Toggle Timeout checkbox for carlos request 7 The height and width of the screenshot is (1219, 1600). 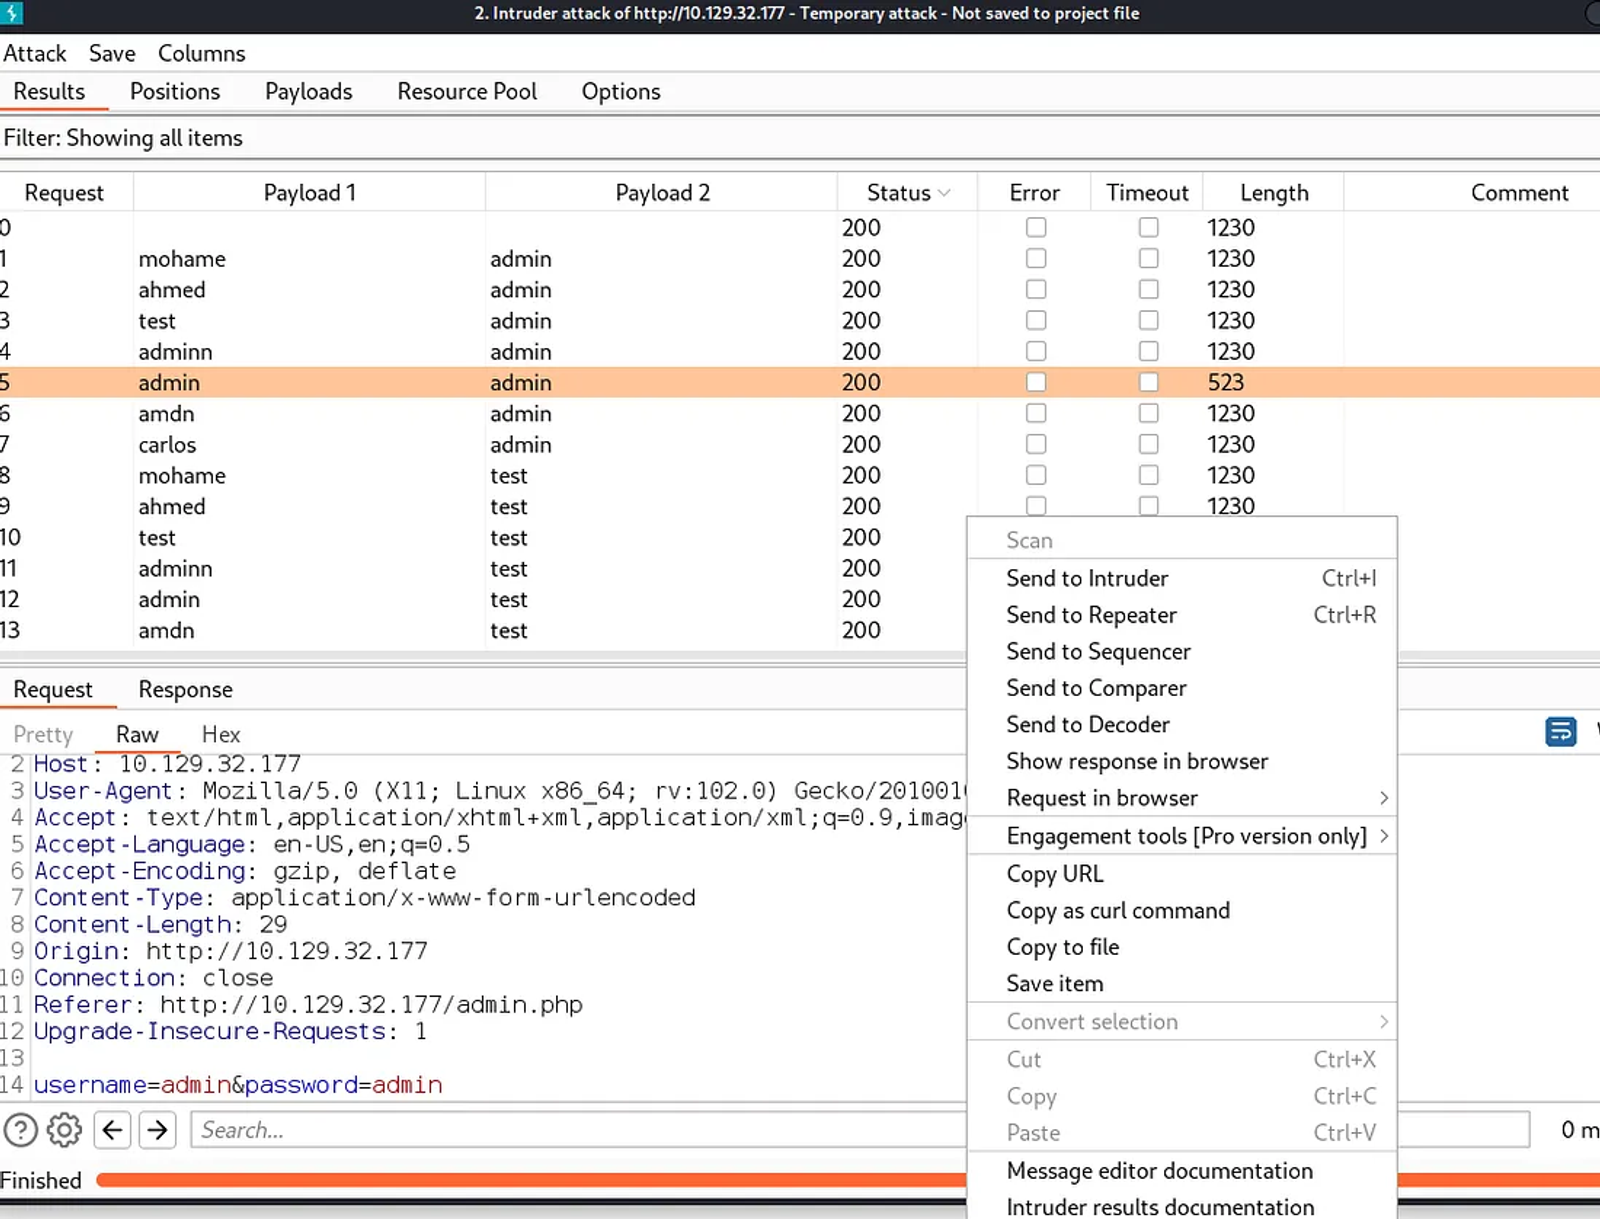pos(1148,444)
